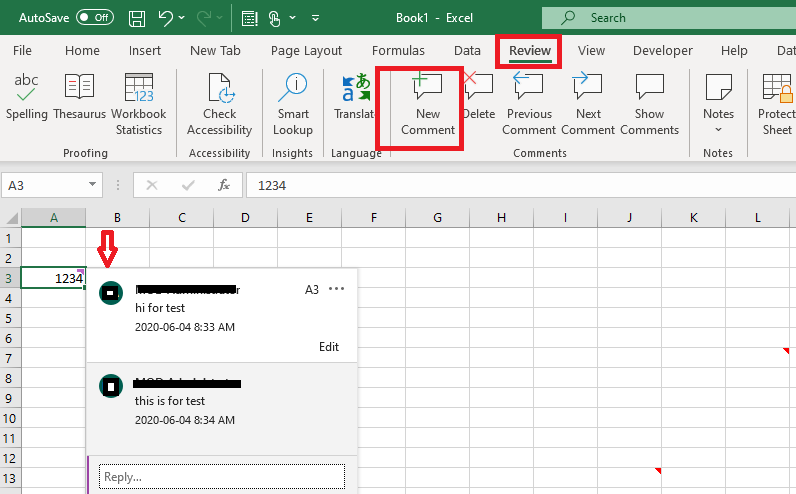The height and width of the screenshot is (494, 796).
Task: Switch to the Page Layout tab
Action: tap(306, 51)
